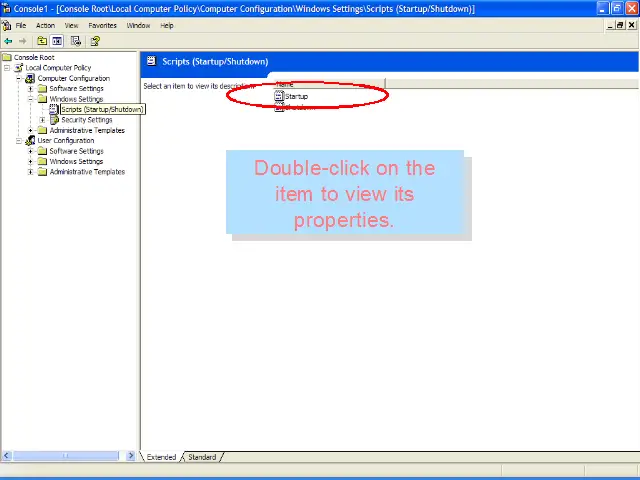640x480 pixels.
Task: Click the Help toolbar icon
Action: click(x=95, y=41)
